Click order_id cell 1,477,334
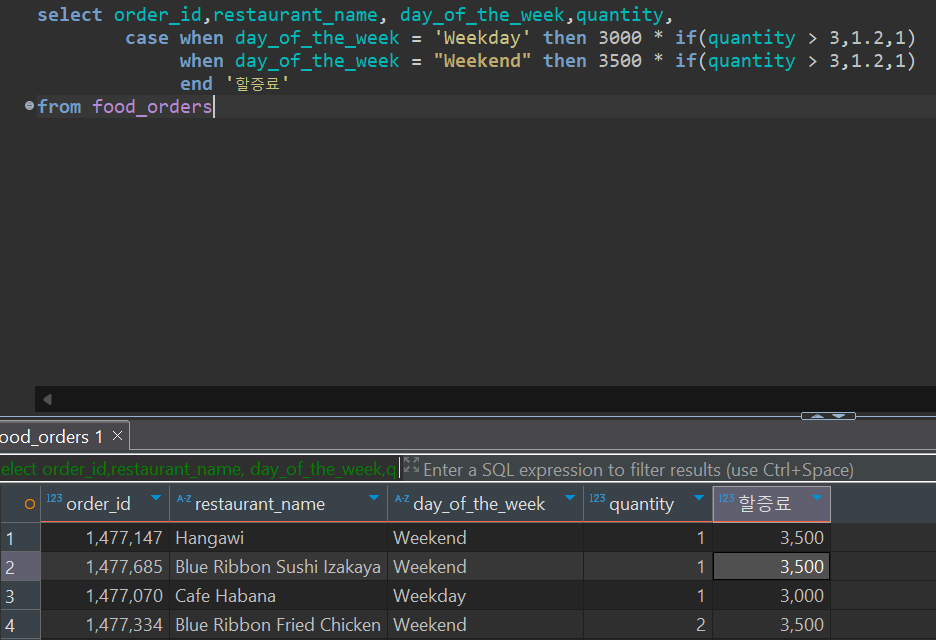 (x=105, y=625)
